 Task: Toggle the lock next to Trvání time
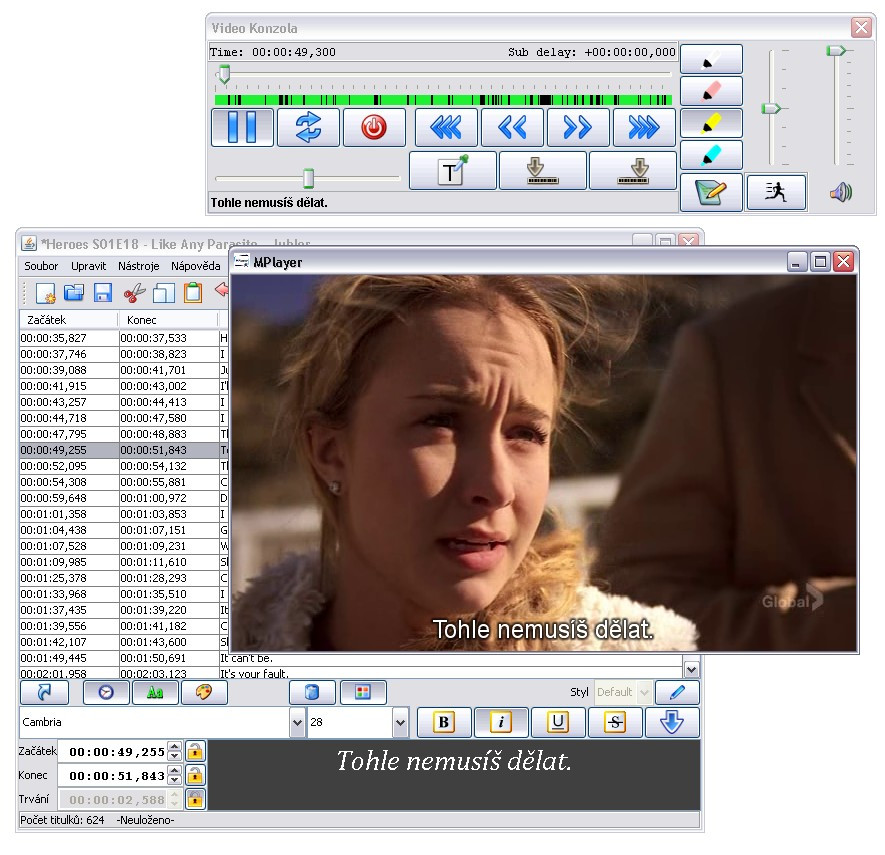[195, 799]
